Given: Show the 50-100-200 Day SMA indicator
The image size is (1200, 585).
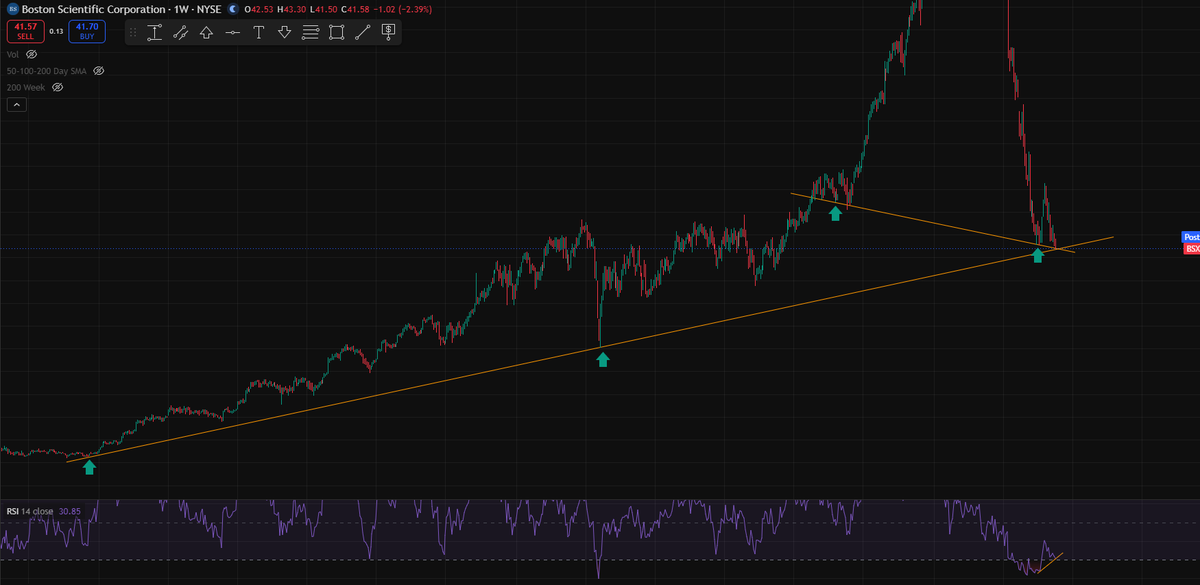Looking at the screenshot, I should (99, 71).
